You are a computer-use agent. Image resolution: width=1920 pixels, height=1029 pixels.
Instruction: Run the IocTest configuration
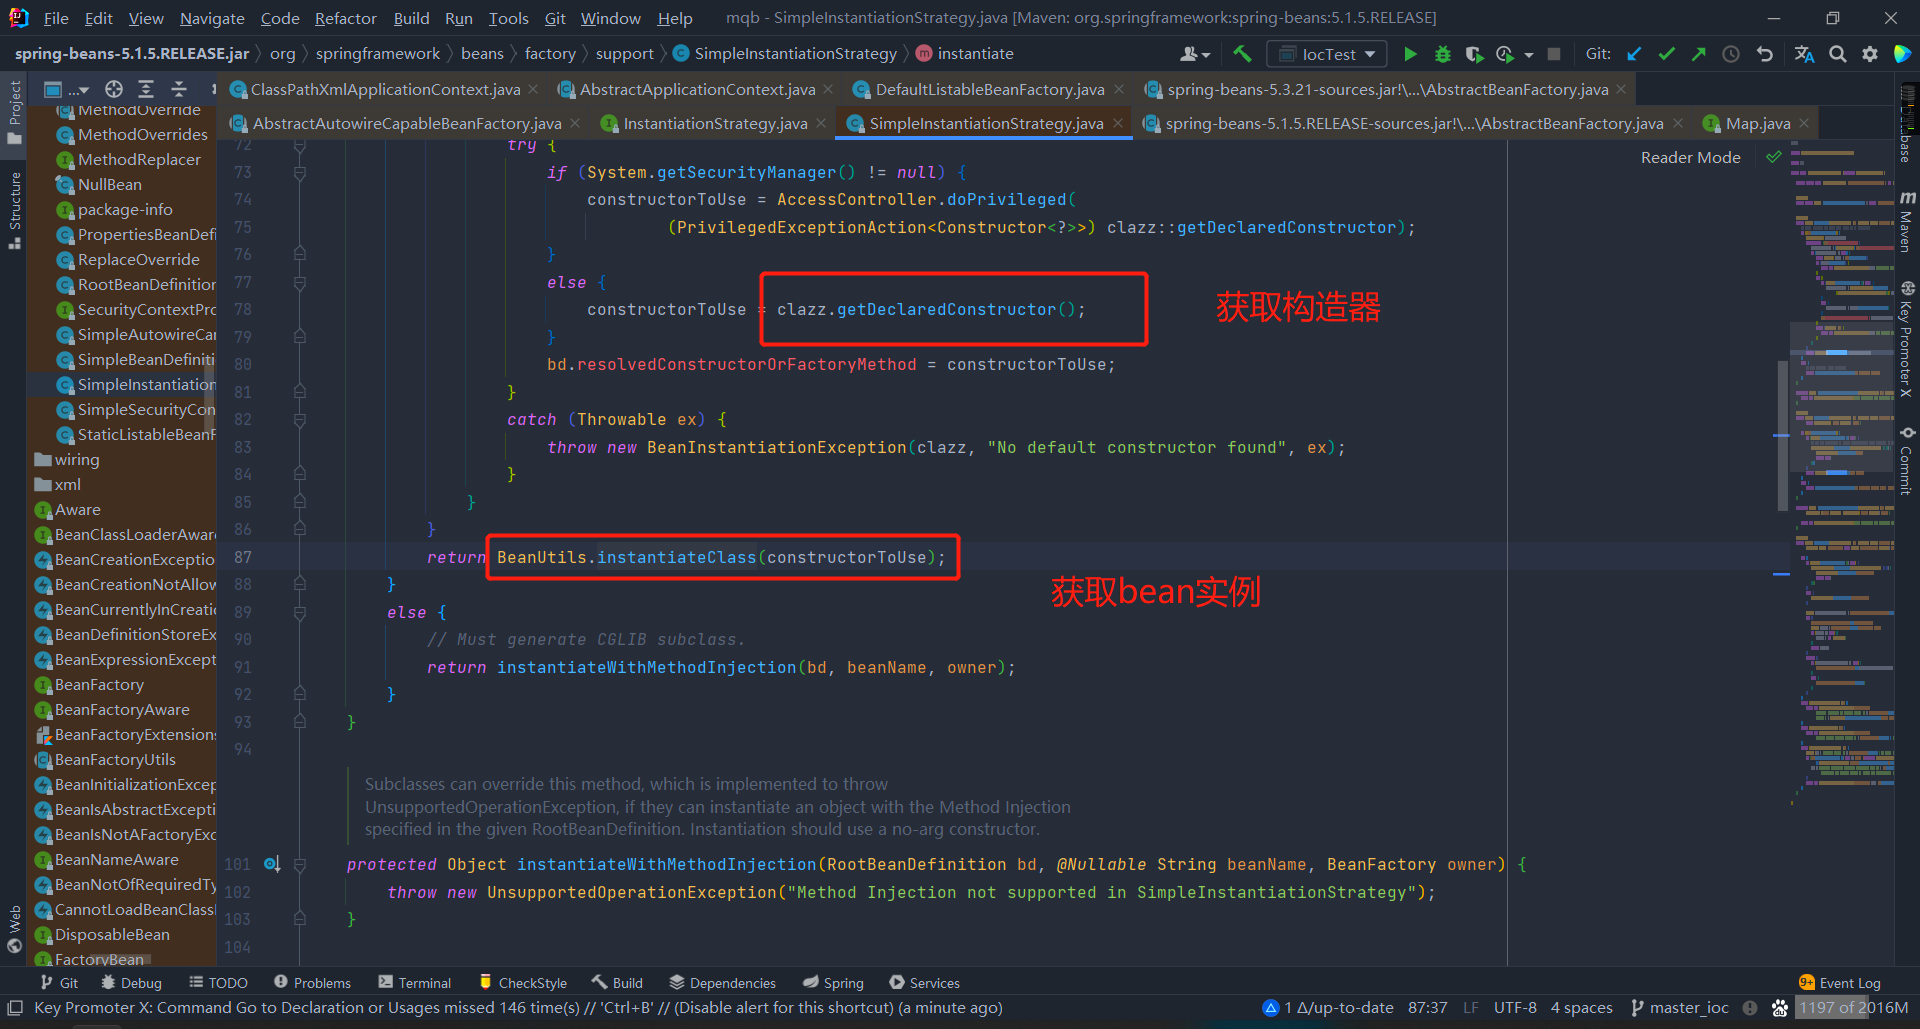1410,54
